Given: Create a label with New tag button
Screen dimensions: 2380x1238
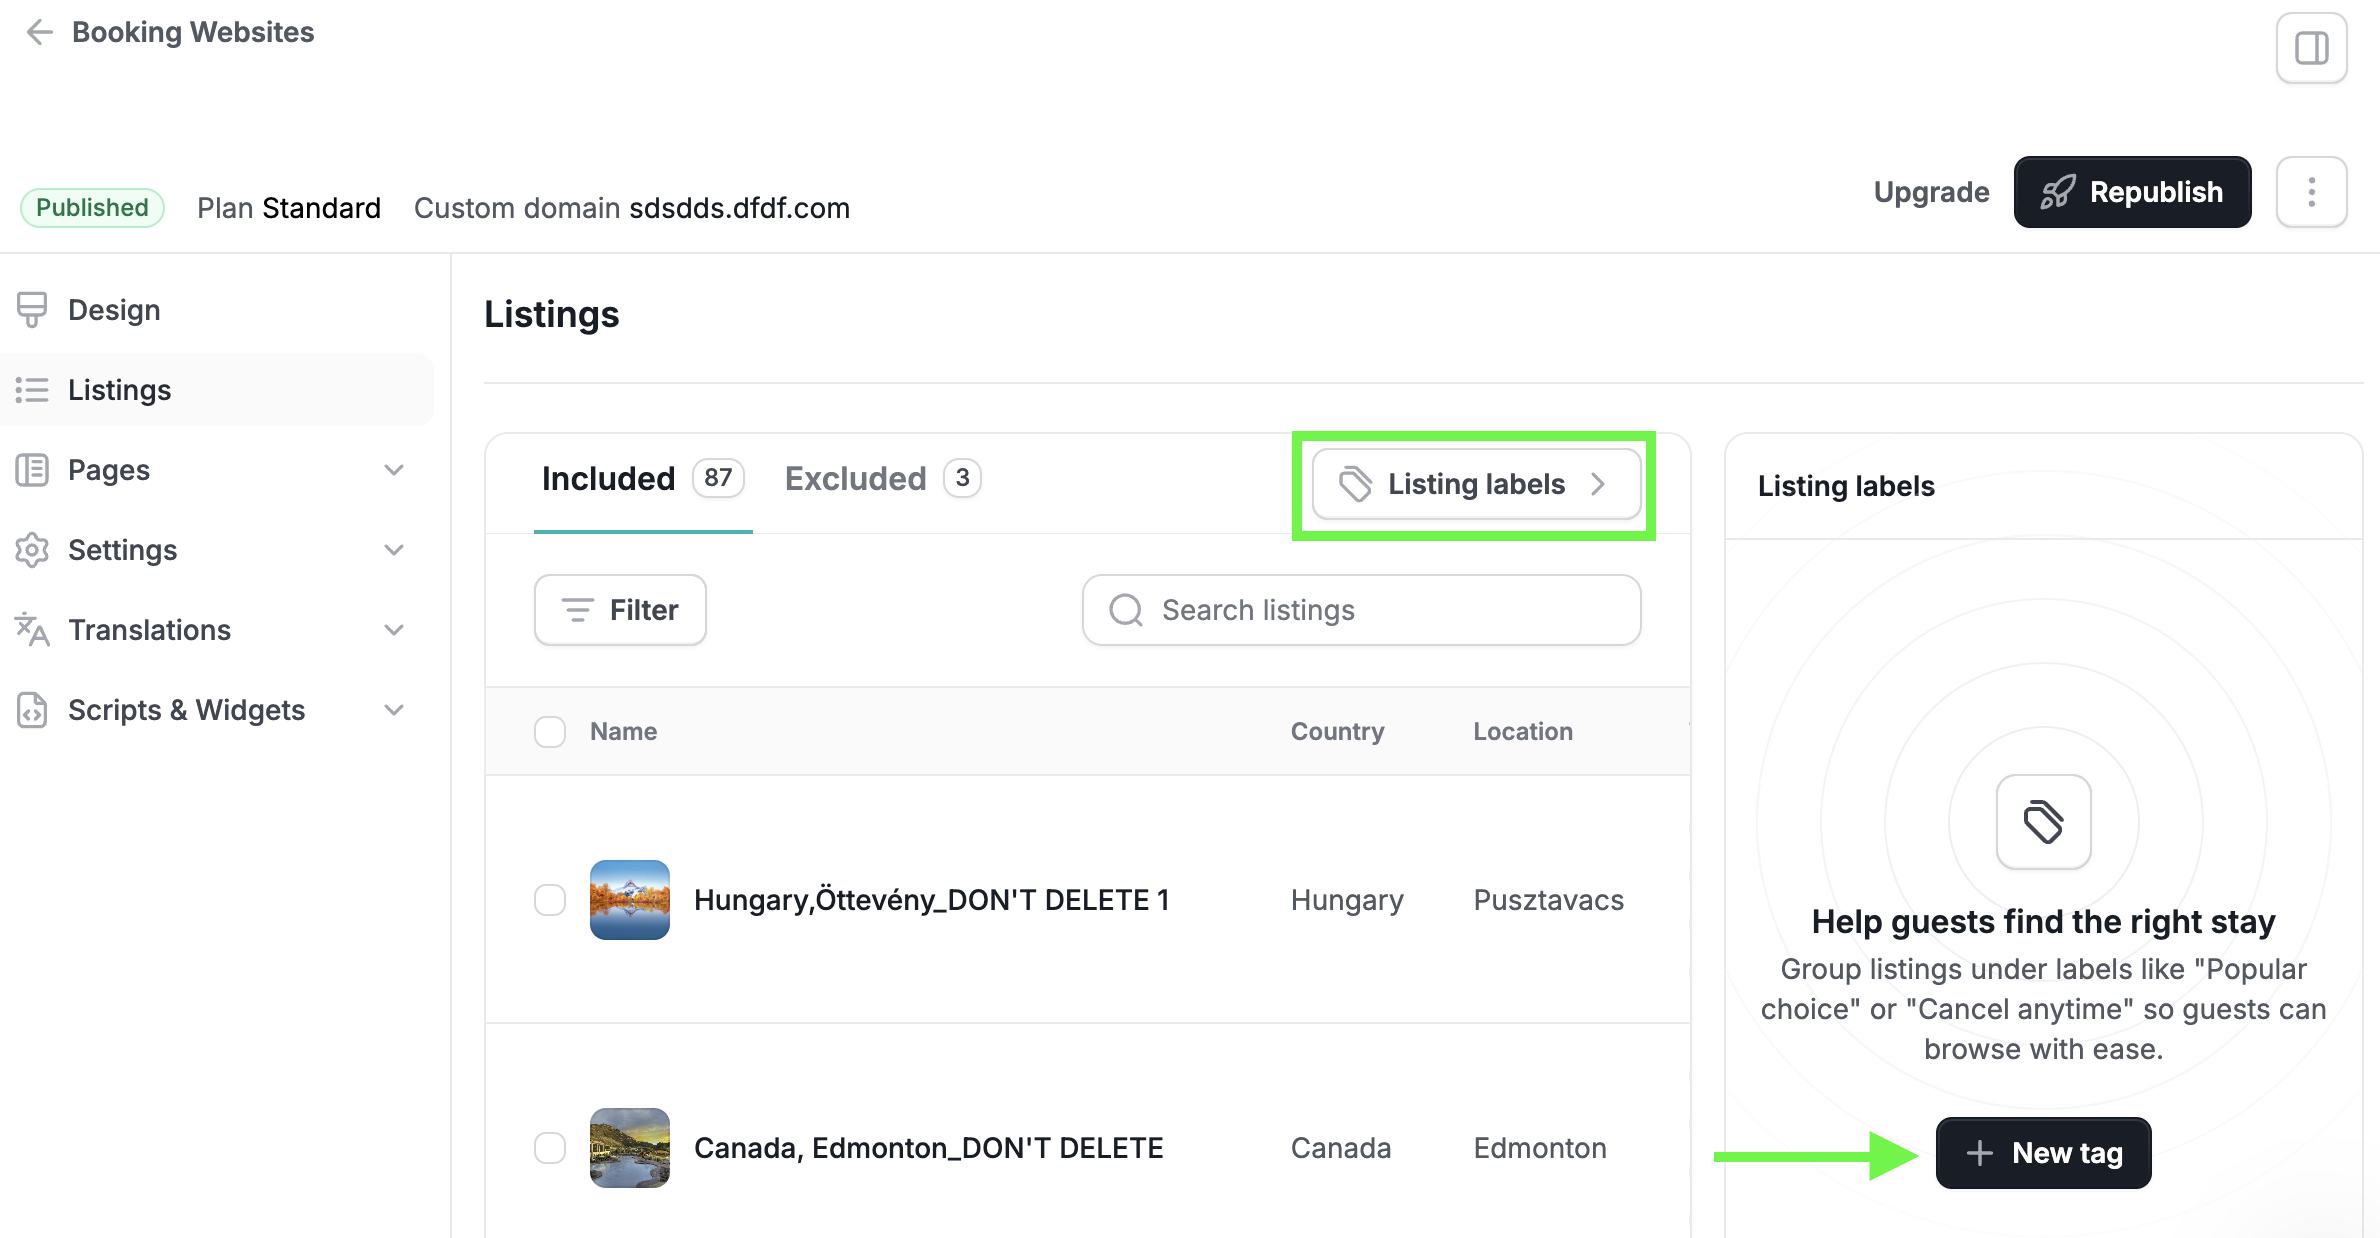Looking at the screenshot, I should pos(2043,1153).
